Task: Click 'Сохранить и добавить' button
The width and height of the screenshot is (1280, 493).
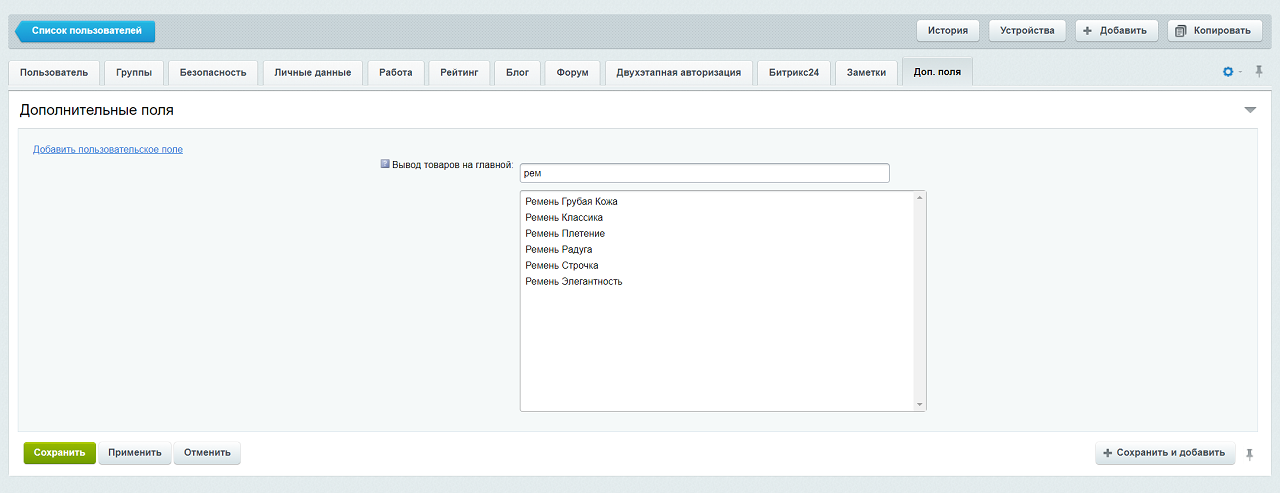Action: [x=1165, y=453]
